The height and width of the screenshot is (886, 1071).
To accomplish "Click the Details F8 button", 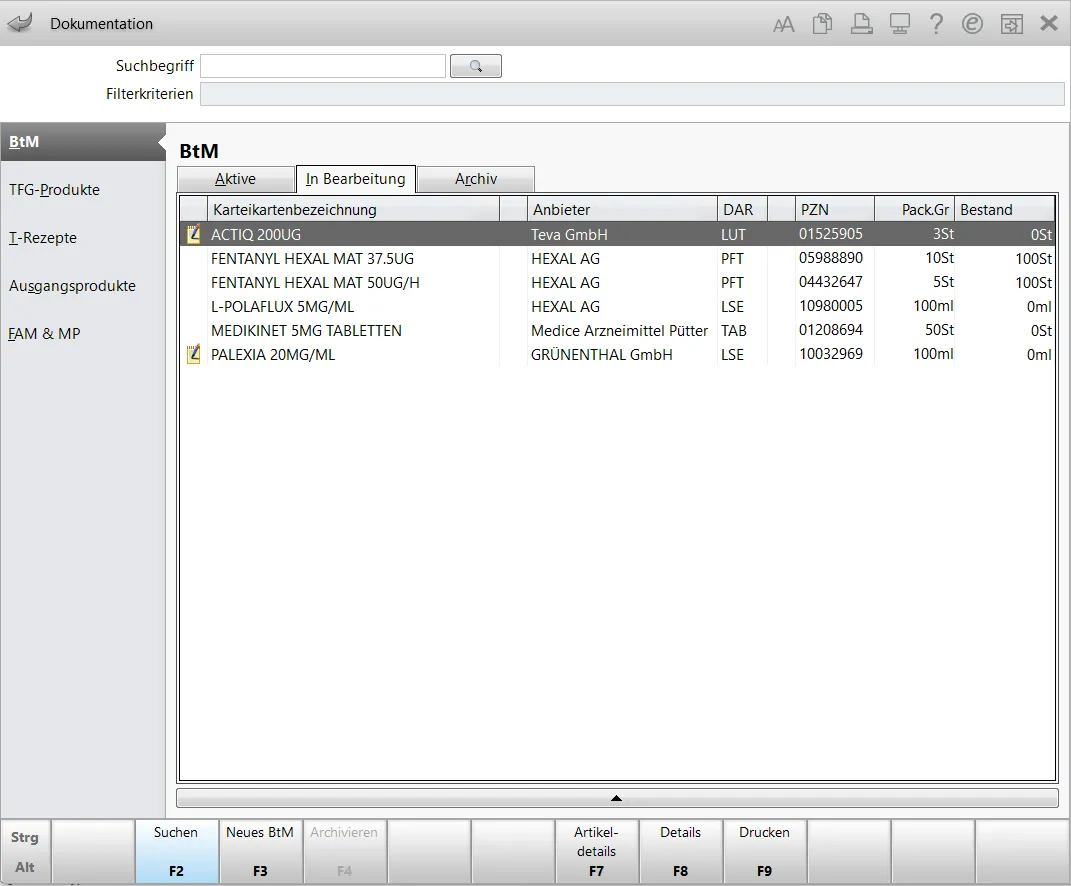I will pyautogui.click(x=680, y=851).
